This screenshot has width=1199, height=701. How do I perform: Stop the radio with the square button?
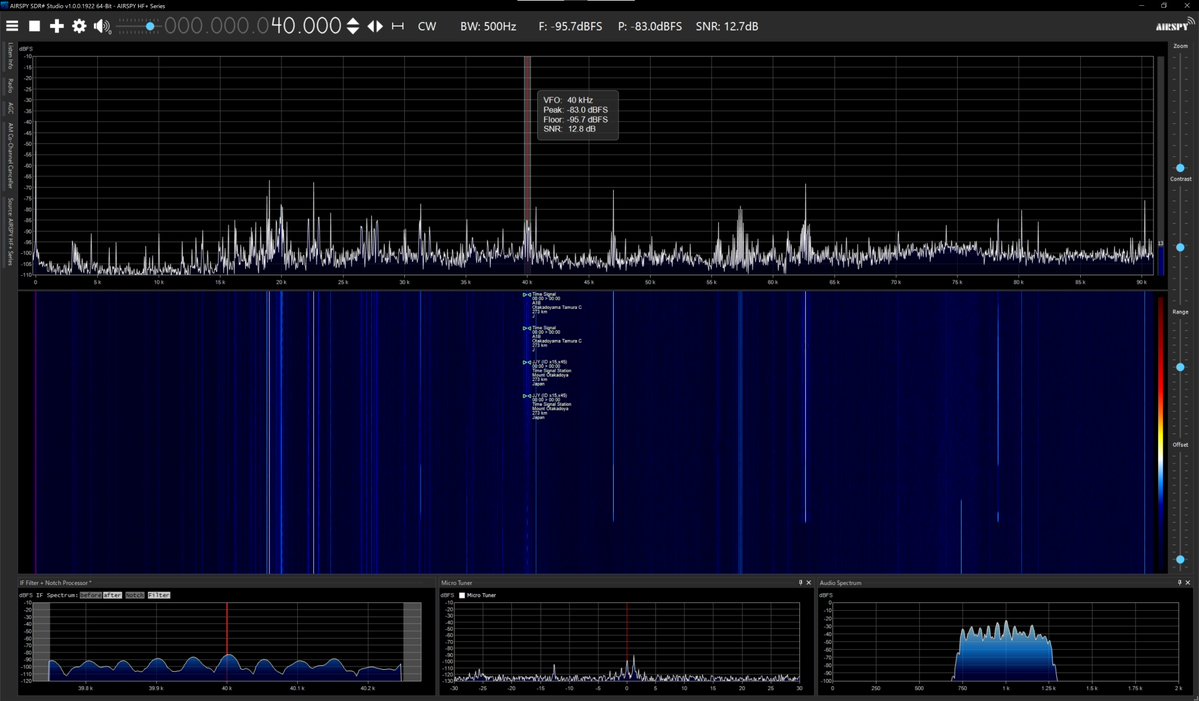34,26
